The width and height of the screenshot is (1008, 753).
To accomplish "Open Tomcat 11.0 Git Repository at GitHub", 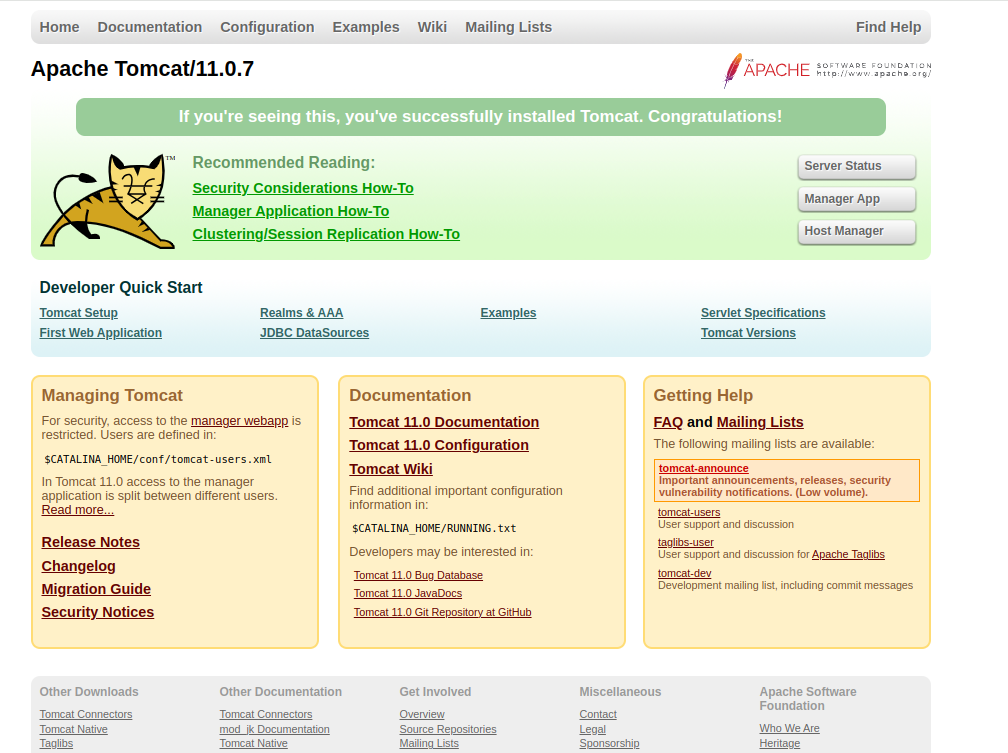I will (442, 612).
